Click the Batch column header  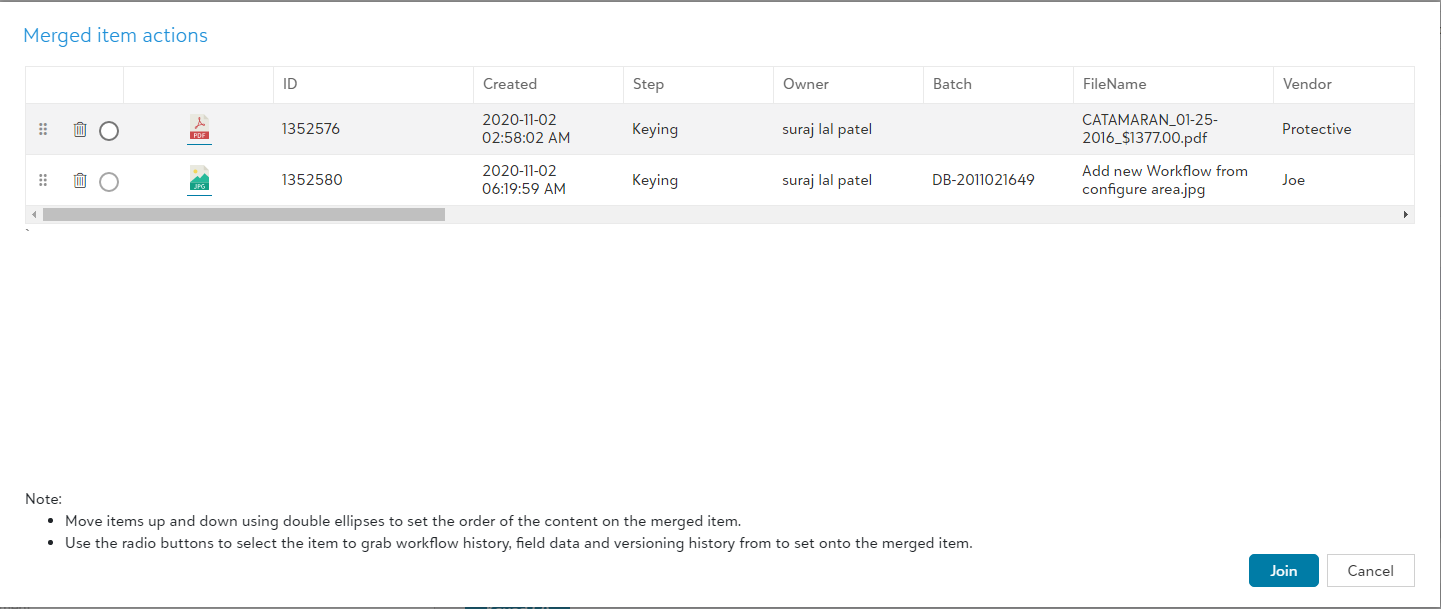[x=952, y=84]
